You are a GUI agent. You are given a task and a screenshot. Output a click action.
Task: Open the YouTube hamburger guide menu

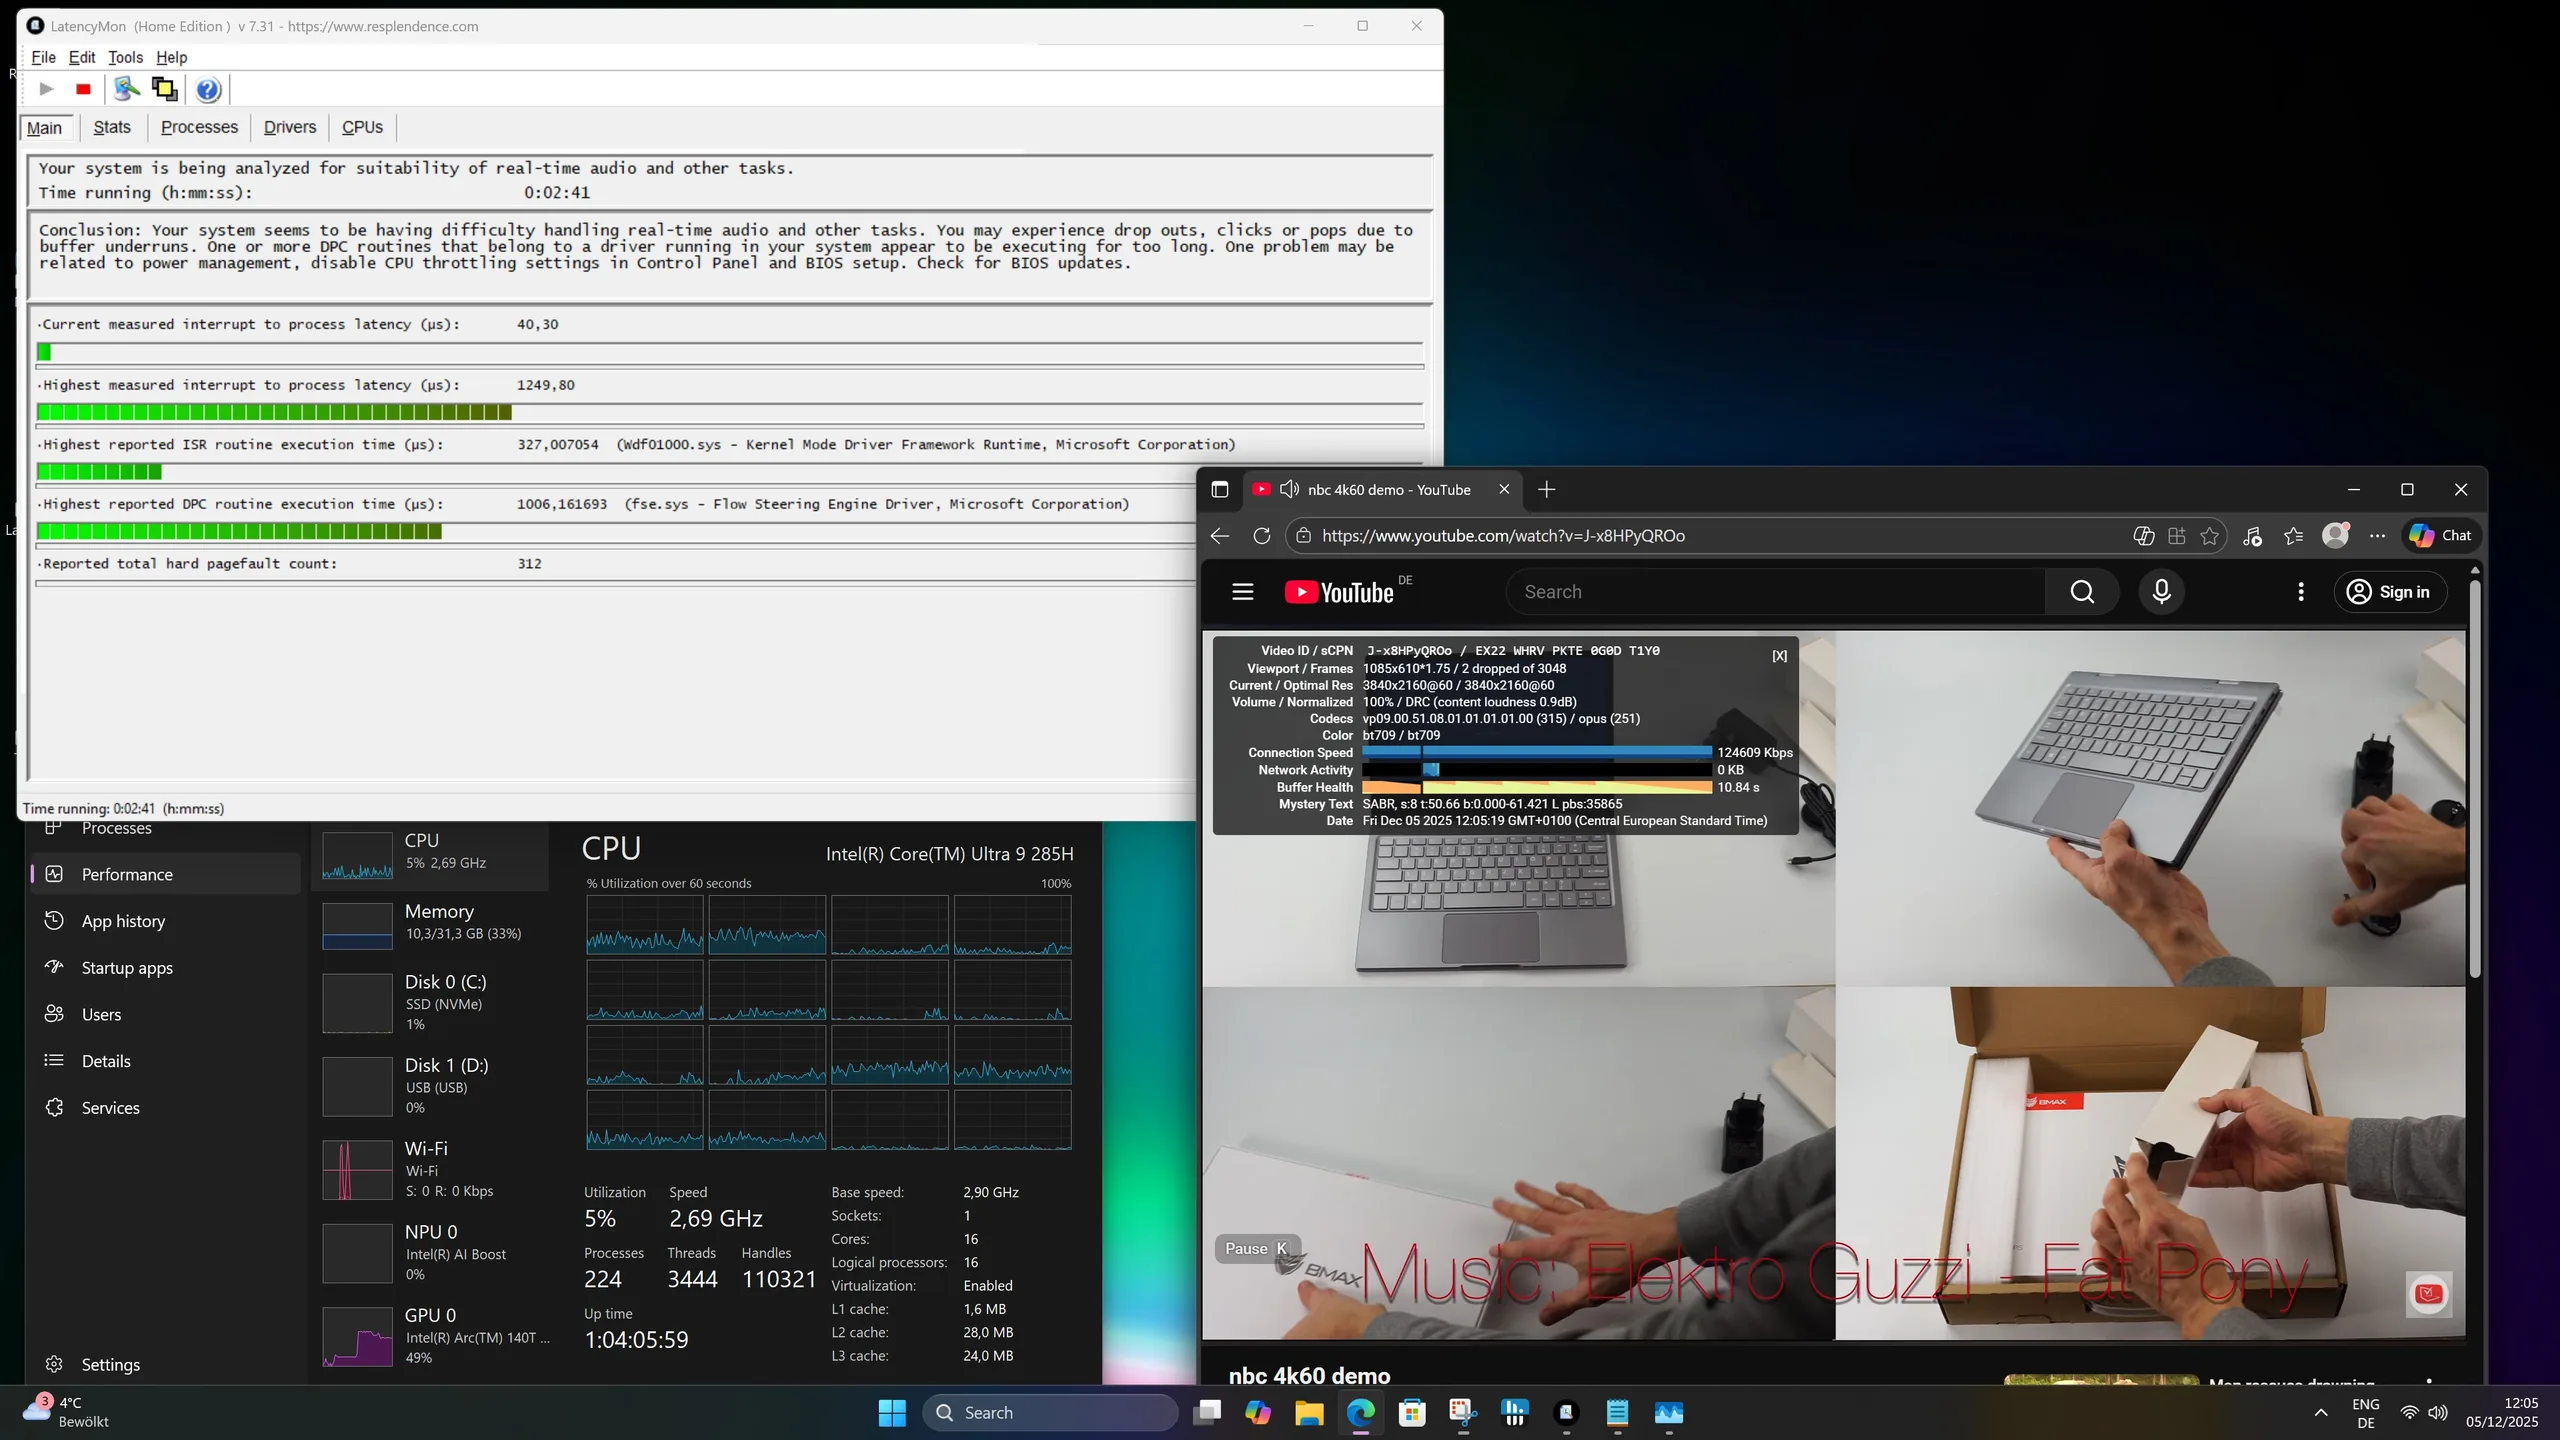pyautogui.click(x=1242, y=592)
